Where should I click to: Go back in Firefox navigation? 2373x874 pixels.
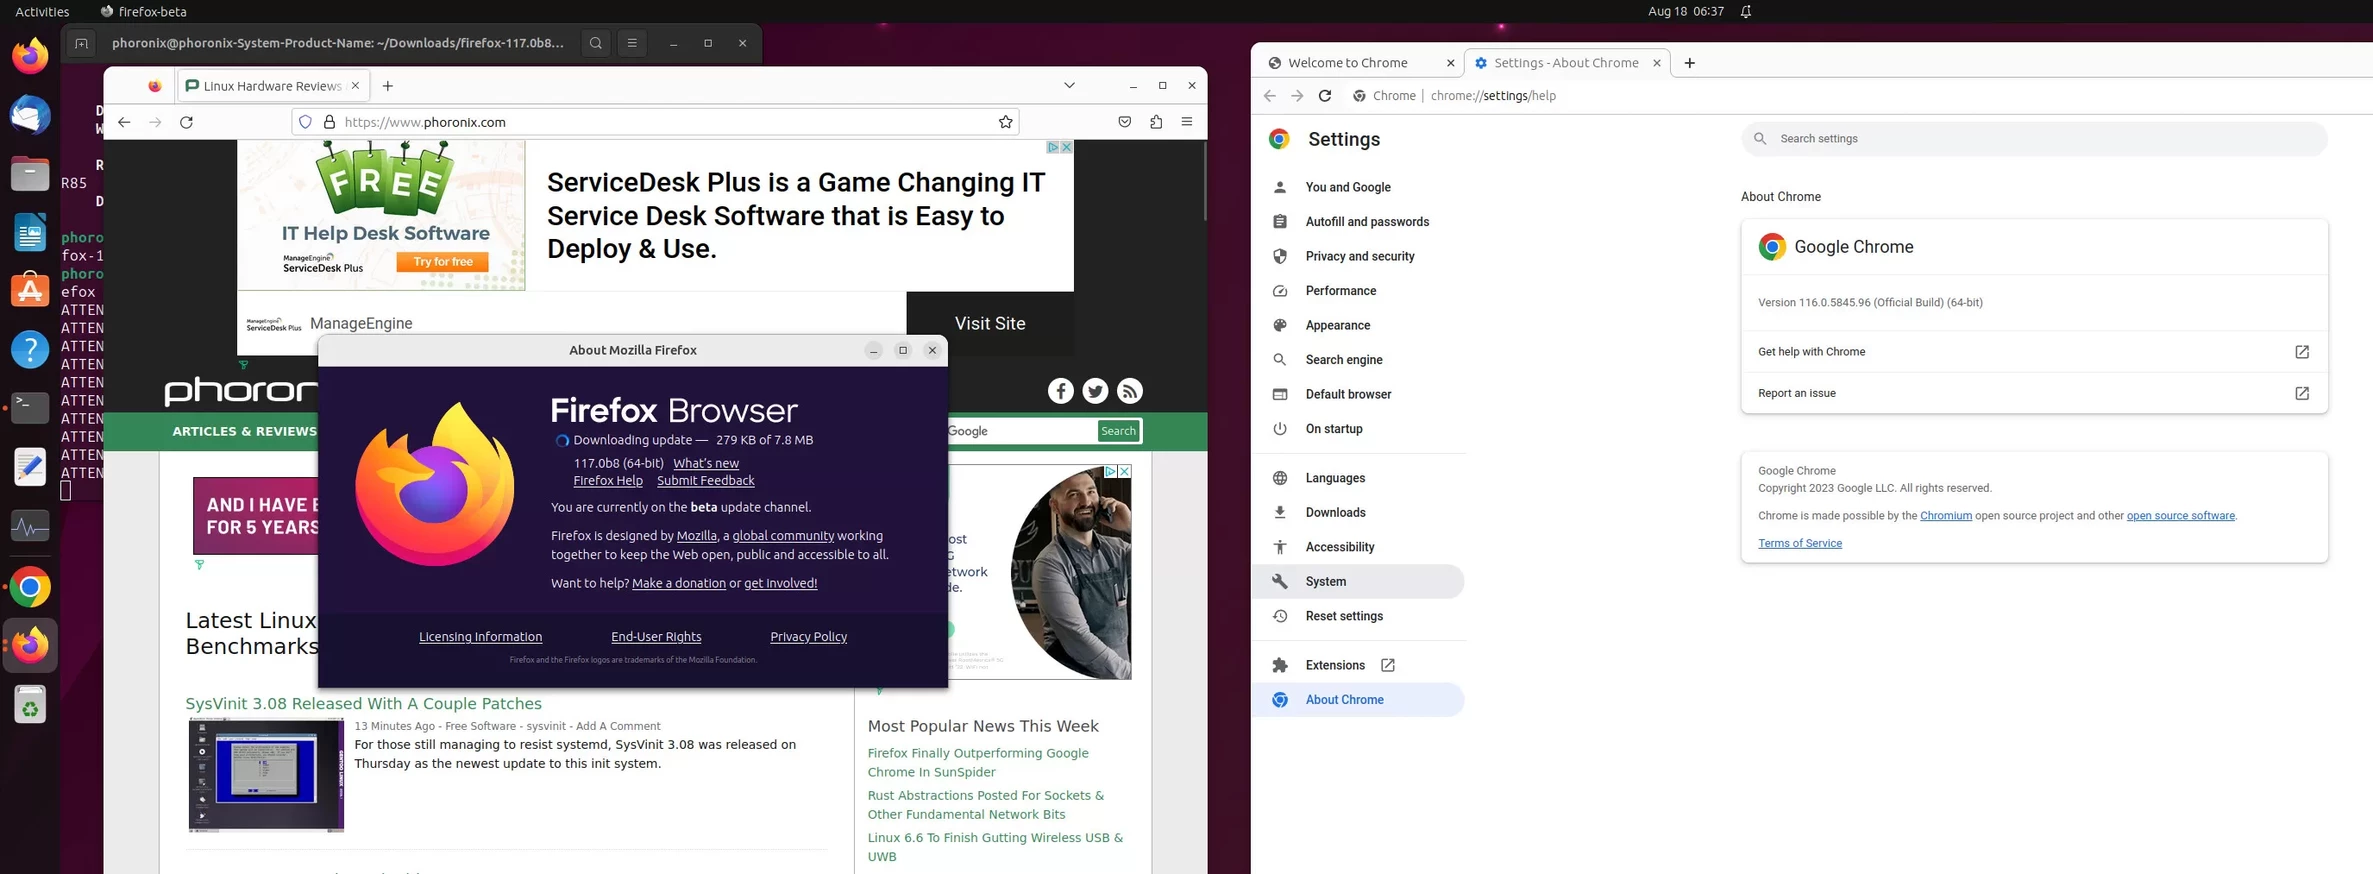[x=124, y=122]
